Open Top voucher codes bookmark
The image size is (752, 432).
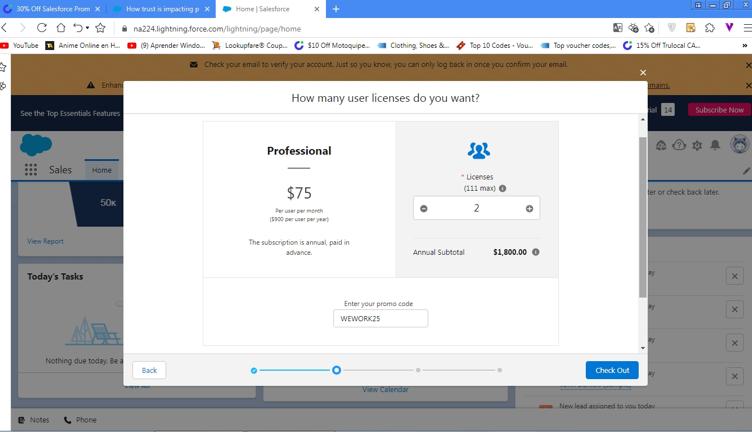tap(578, 46)
